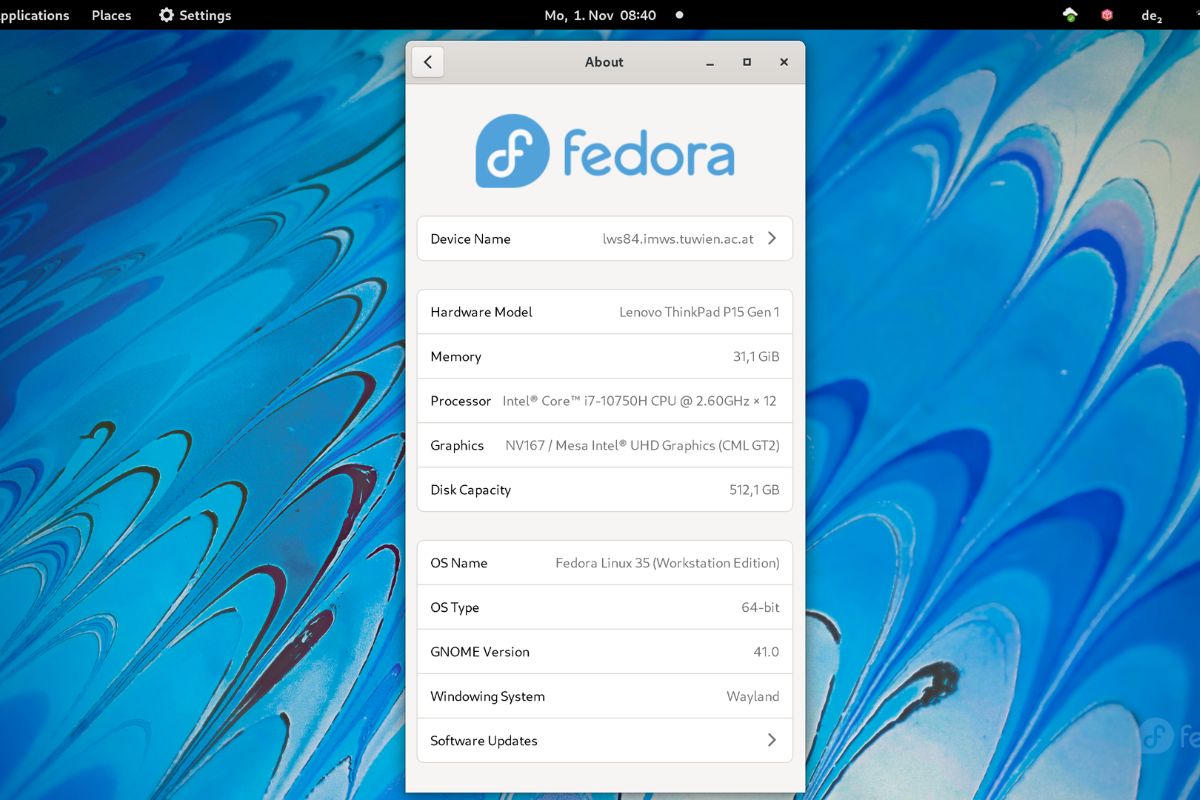Minimize the About window

click(x=710, y=62)
